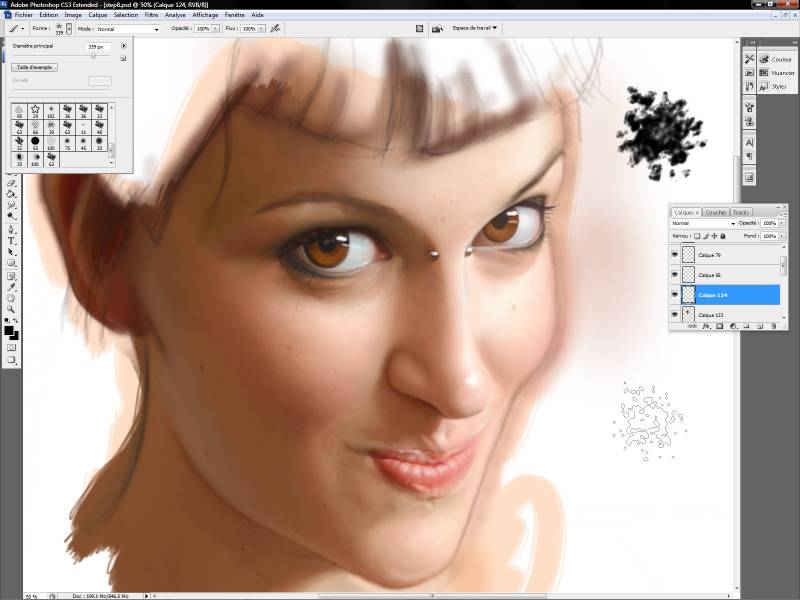Hide layer Calque 123
Screen dimensions: 800x600
coord(676,315)
